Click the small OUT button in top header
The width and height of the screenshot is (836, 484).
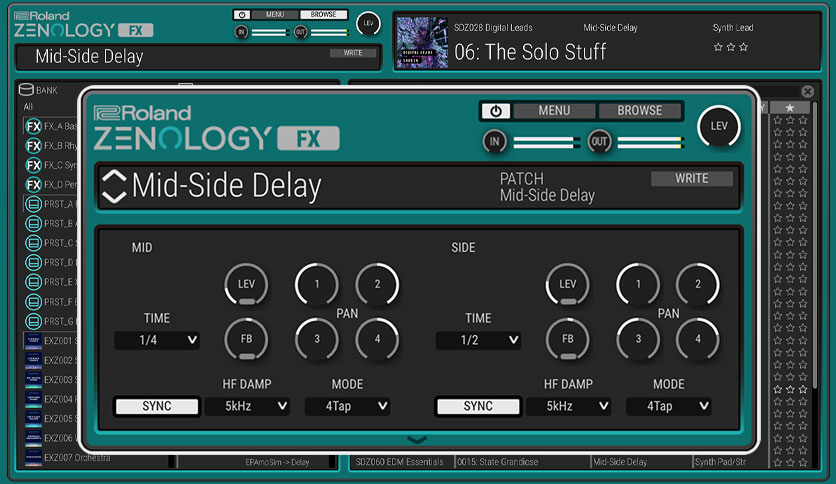tap(301, 33)
